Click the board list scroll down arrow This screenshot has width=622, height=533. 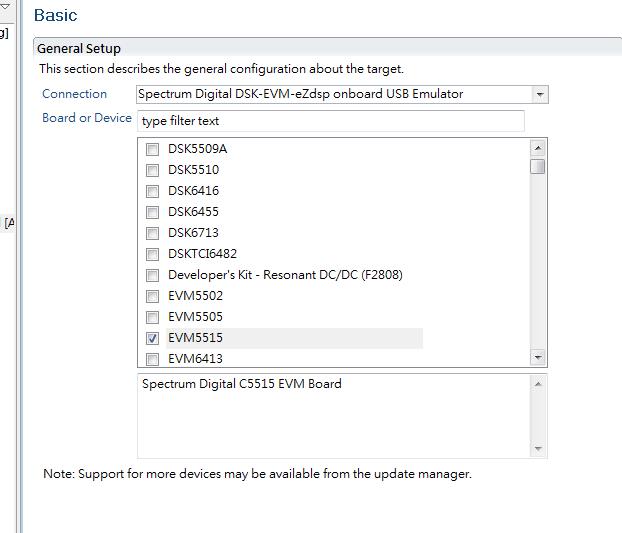point(538,357)
